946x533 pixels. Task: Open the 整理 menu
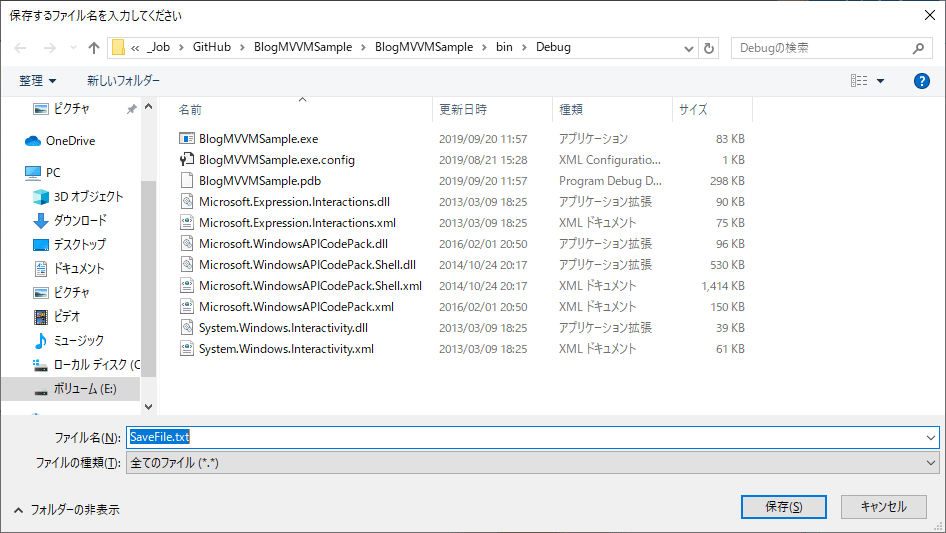pyautogui.click(x=37, y=80)
